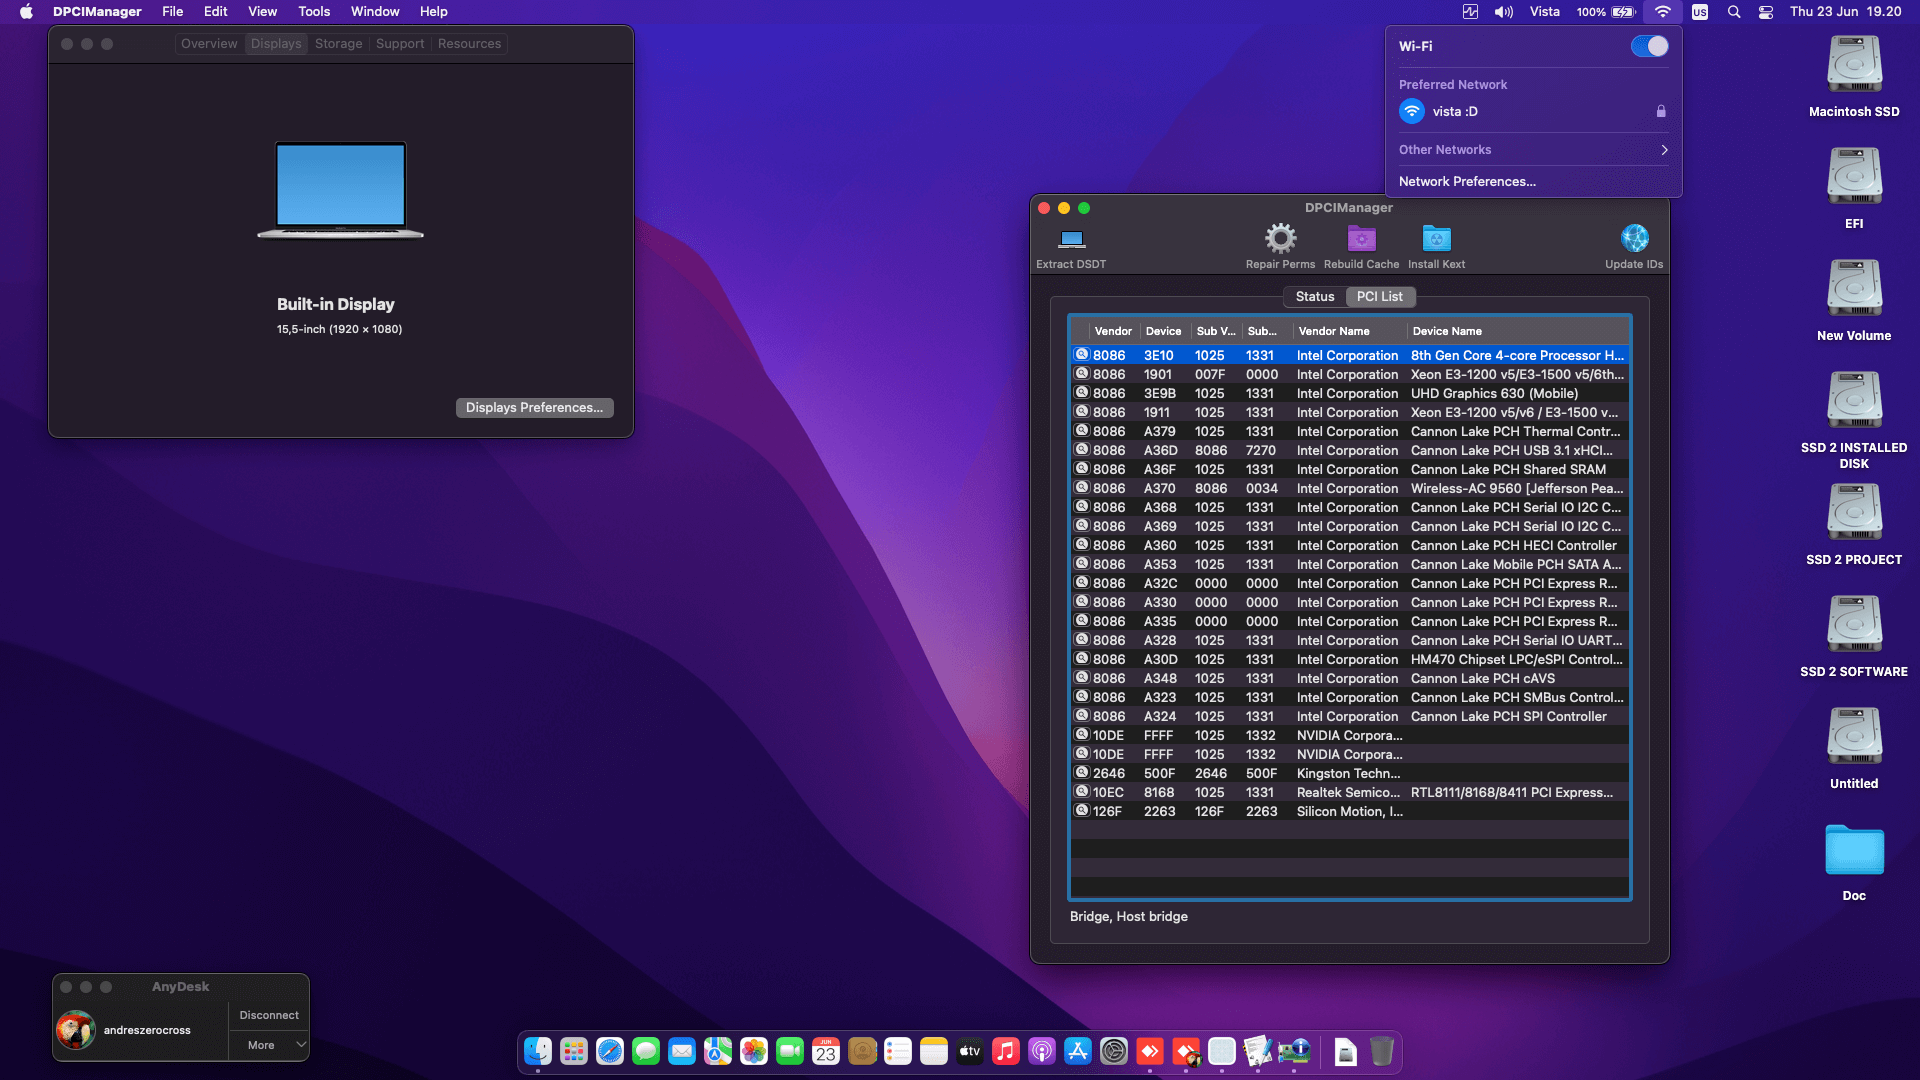The height and width of the screenshot is (1080, 1920).
Task: Sort by the Device Name column header
Action: pos(1518,331)
